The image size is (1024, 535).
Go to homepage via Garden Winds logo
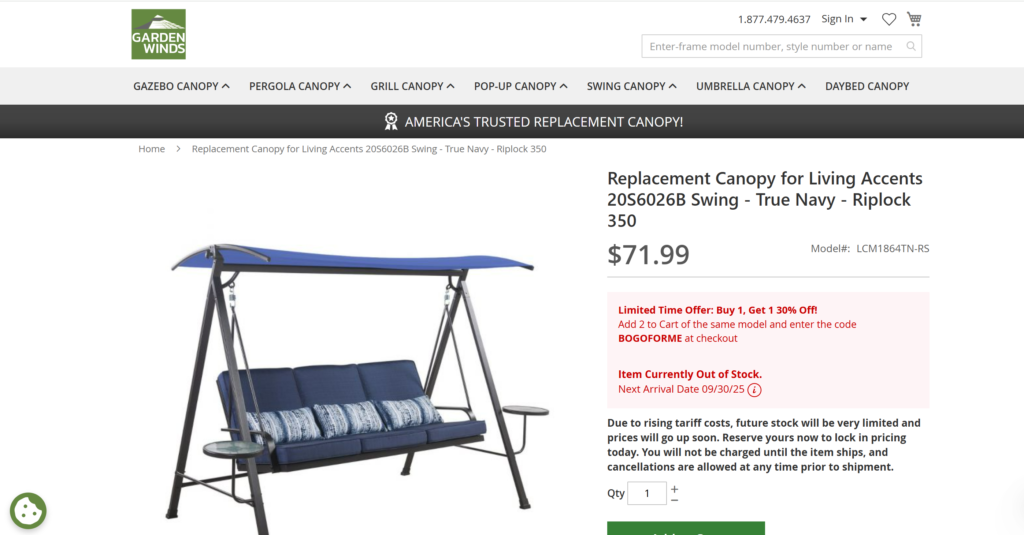[159, 34]
